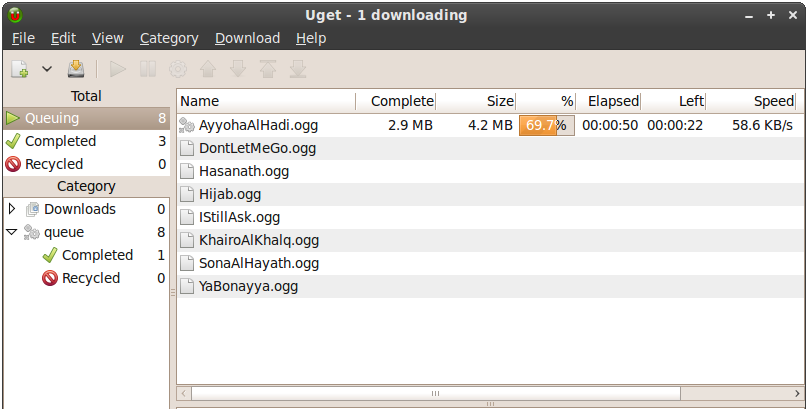Click the save all settings toolbar icon
The height and width of the screenshot is (409, 812).
point(76,69)
